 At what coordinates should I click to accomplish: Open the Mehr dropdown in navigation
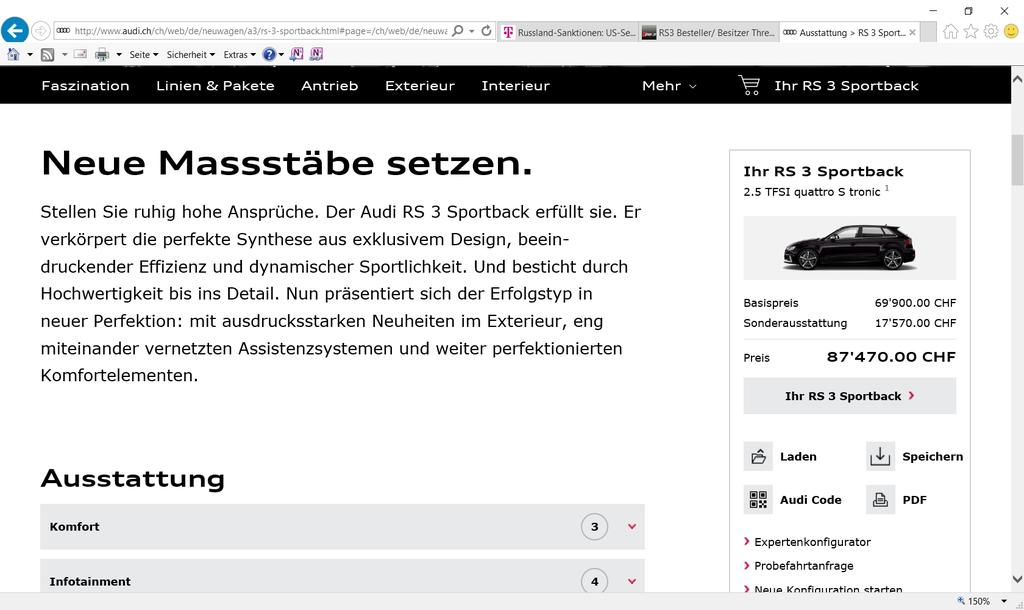tap(668, 86)
